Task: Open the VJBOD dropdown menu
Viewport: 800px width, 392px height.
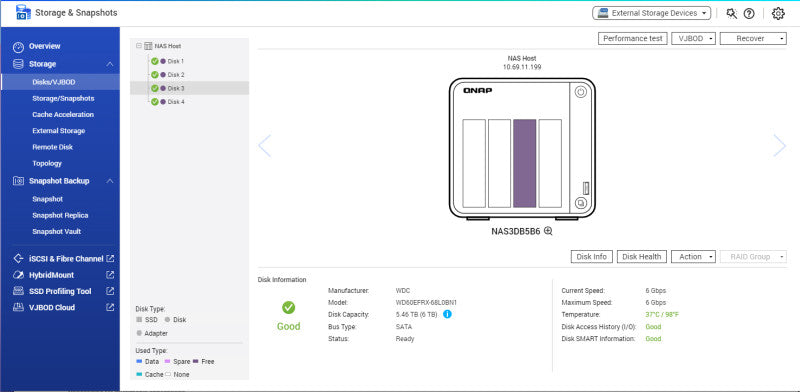Action: [x=694, y=38]
